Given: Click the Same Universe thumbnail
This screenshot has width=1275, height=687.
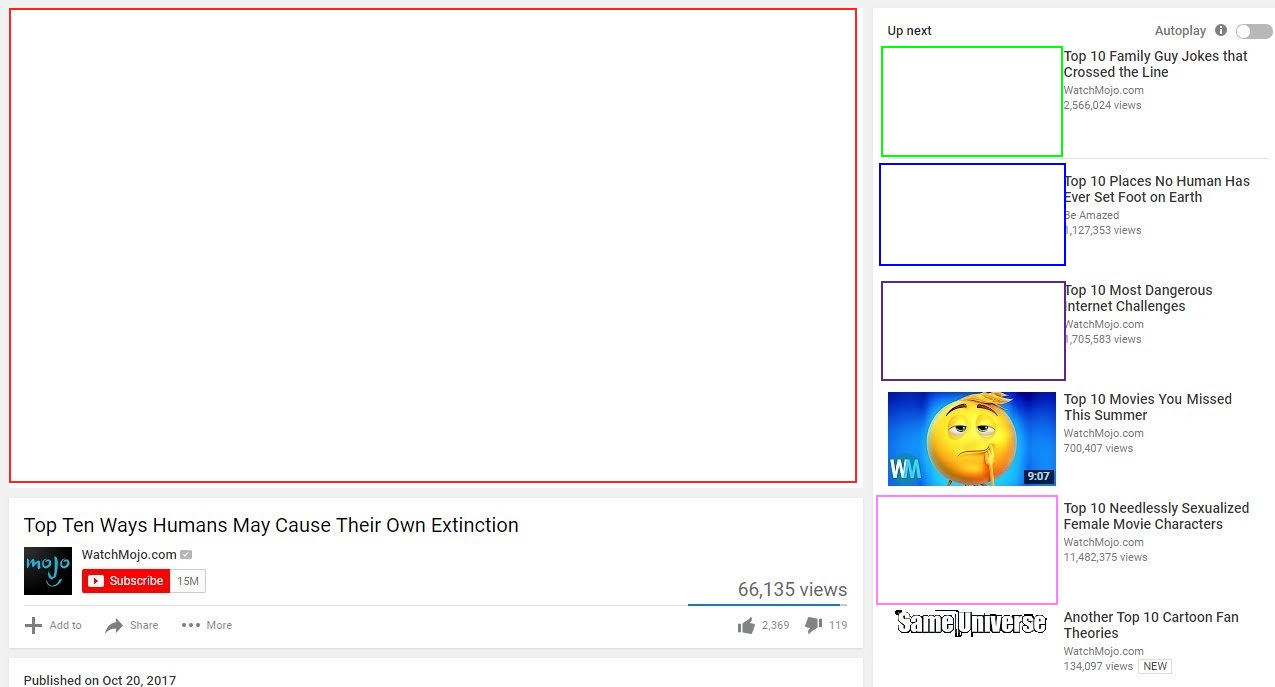Looking at the screenshot, I should (972, 624).
